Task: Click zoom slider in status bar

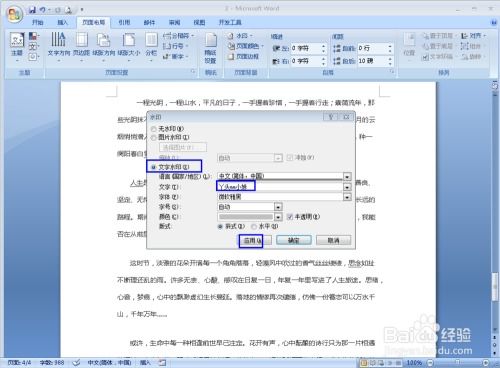Action: pyautogui.click(x=458, y=363)
